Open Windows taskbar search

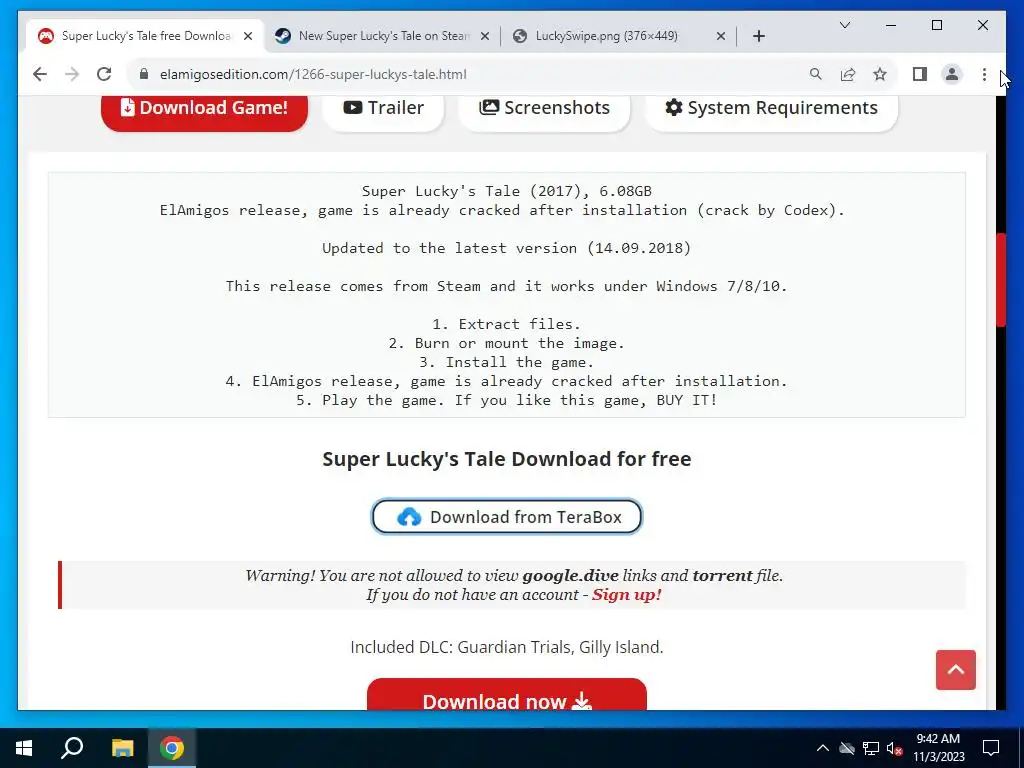[x=72, y=748]
